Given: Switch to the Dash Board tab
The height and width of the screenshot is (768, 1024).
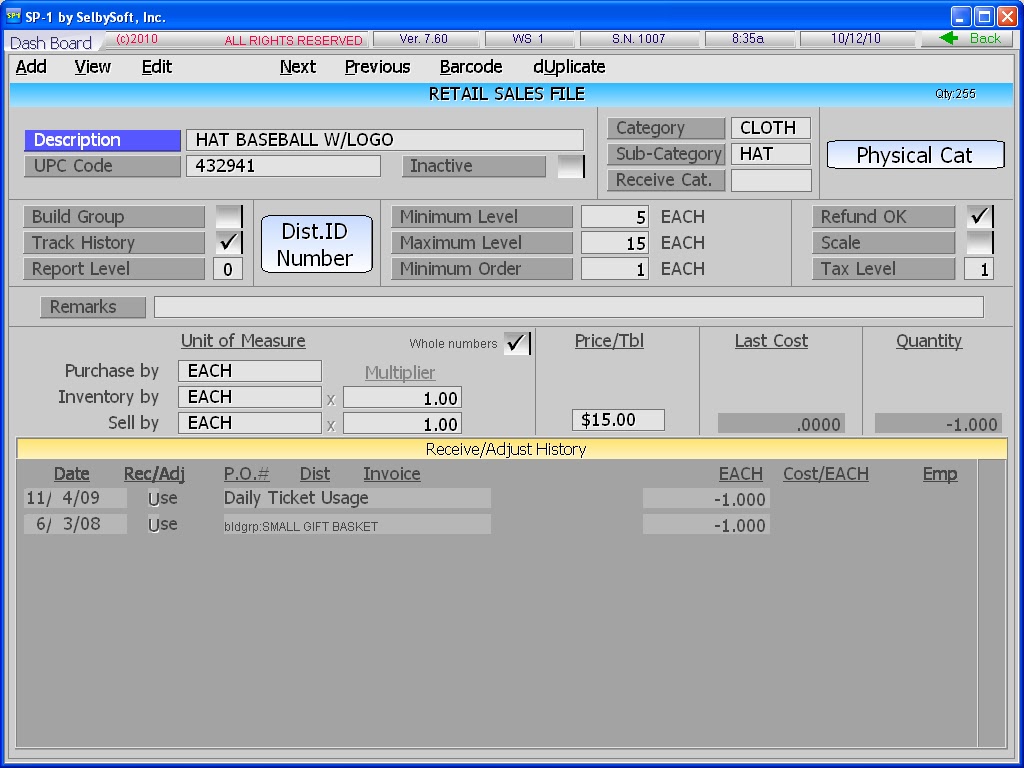Looking at the screenshot, I should coord(50,42).
